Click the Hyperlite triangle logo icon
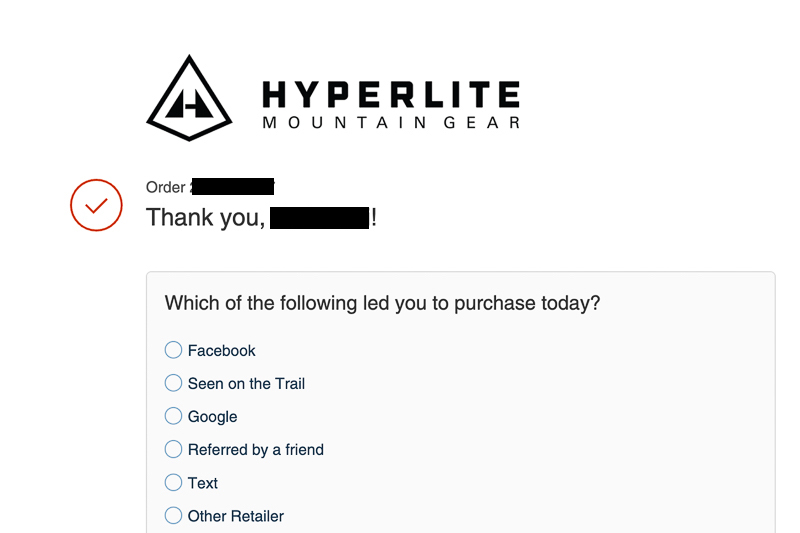 189,98
